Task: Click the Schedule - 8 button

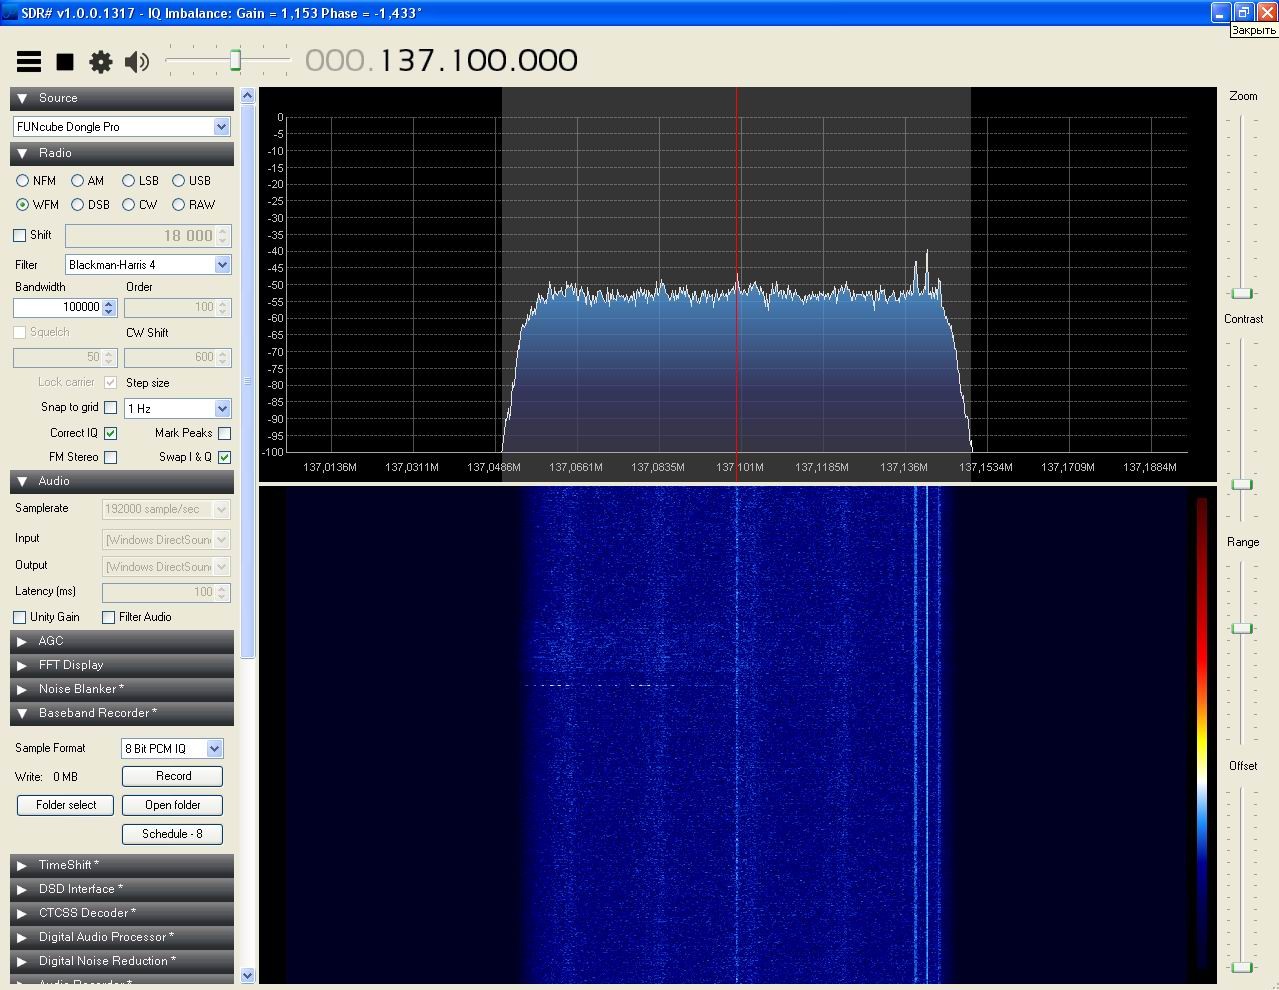Action: 172,834
